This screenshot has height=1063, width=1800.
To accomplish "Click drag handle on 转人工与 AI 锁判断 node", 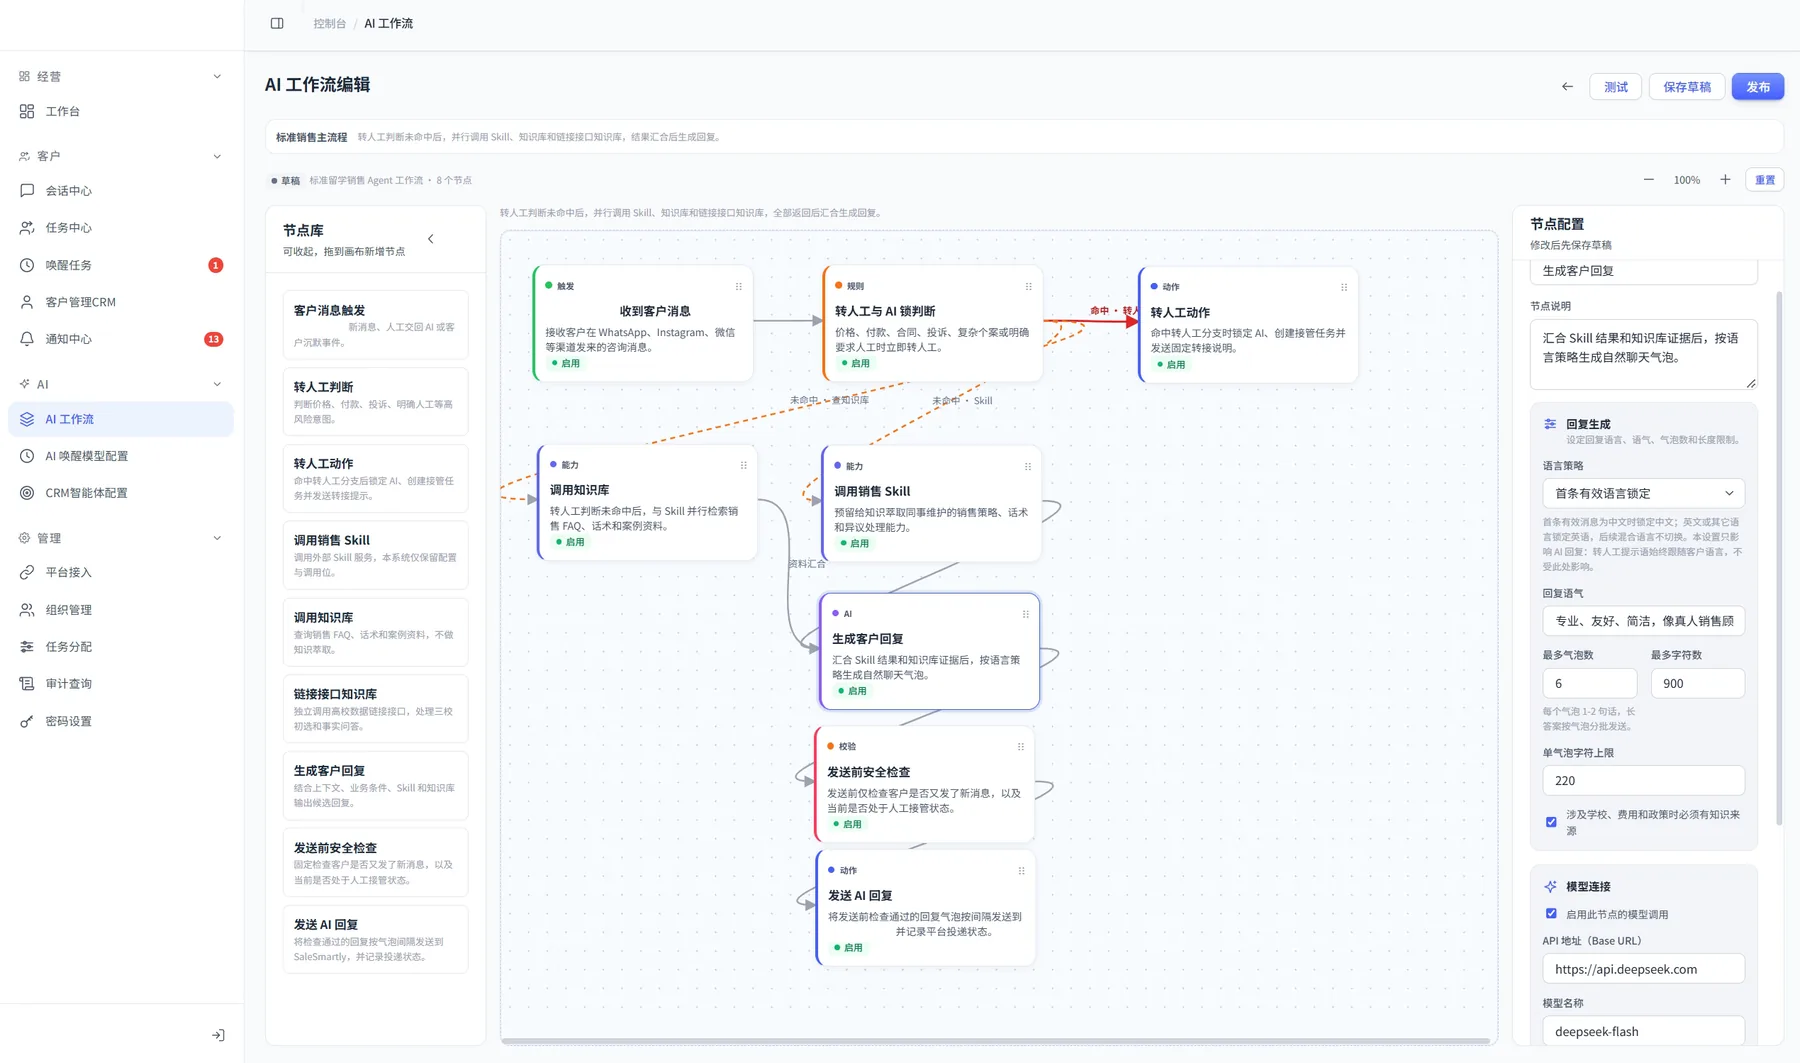I will (x=1028, y=286).
